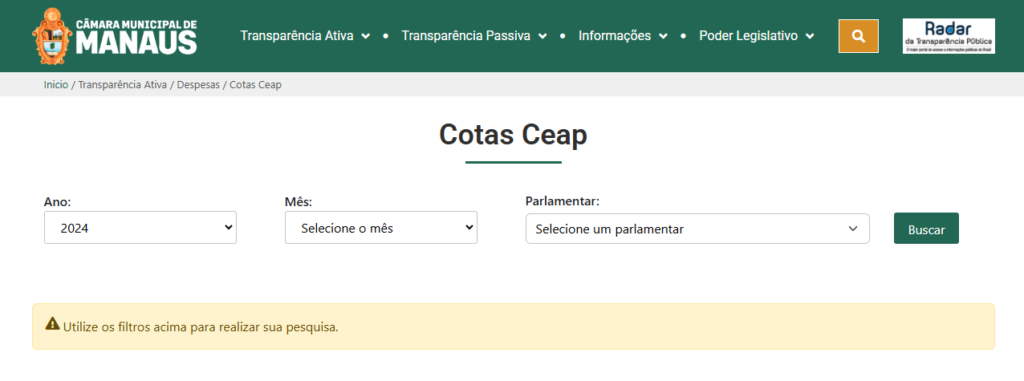1024x381 pixels.
Task: Expand the chevron beside Poder Legislativo
Action: coord(810,36)
